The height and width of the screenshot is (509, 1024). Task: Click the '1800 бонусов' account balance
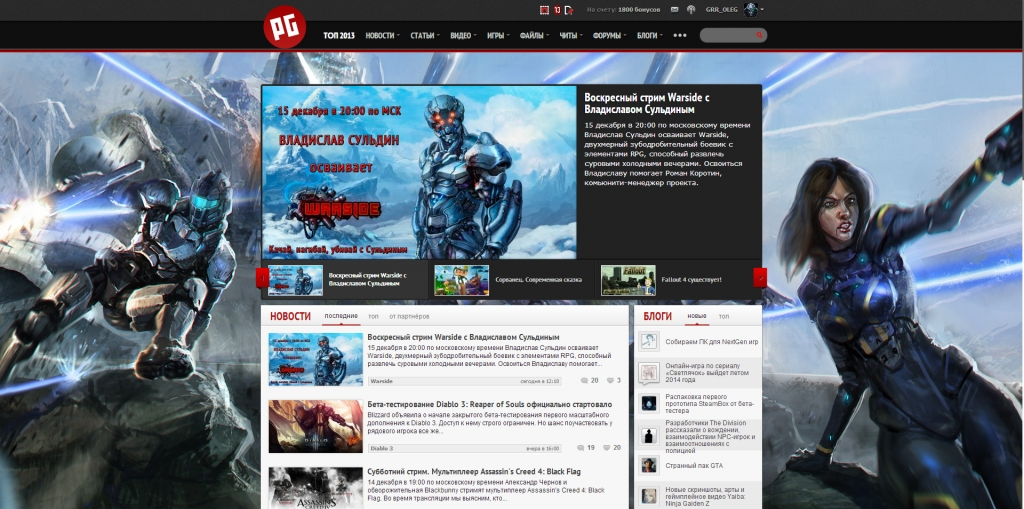(x=639, y=10)
